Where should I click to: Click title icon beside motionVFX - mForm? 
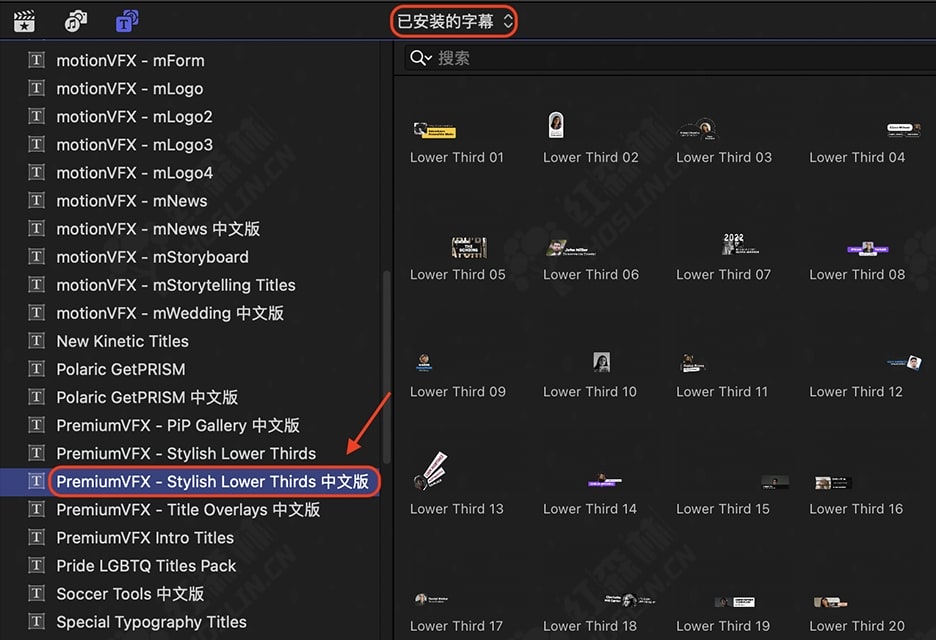coord(36,60)
